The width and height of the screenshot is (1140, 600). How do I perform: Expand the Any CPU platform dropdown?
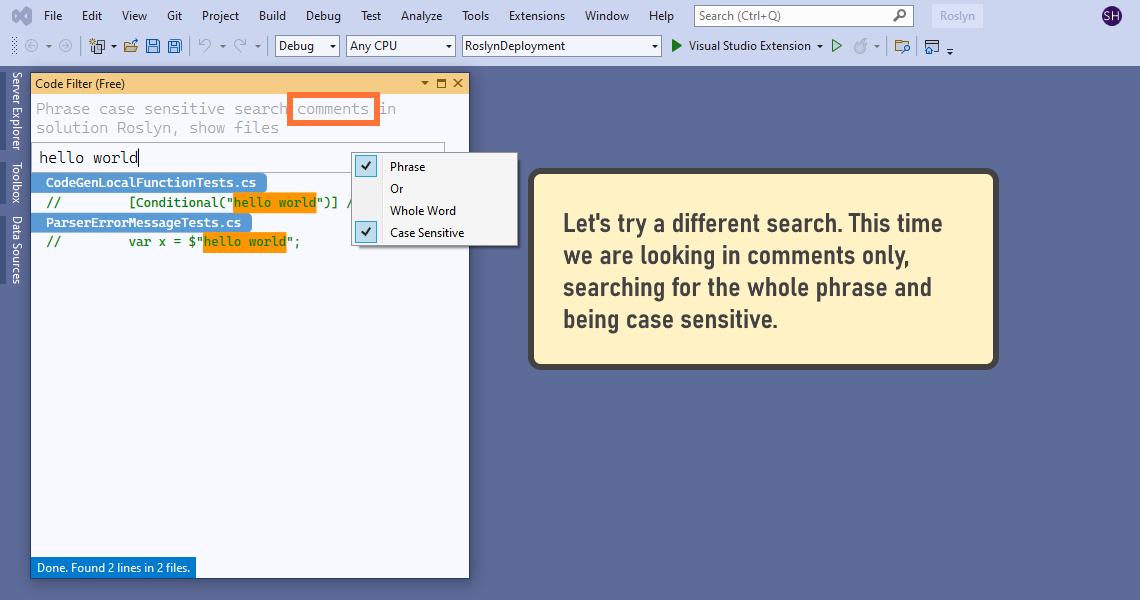[401, 46]
